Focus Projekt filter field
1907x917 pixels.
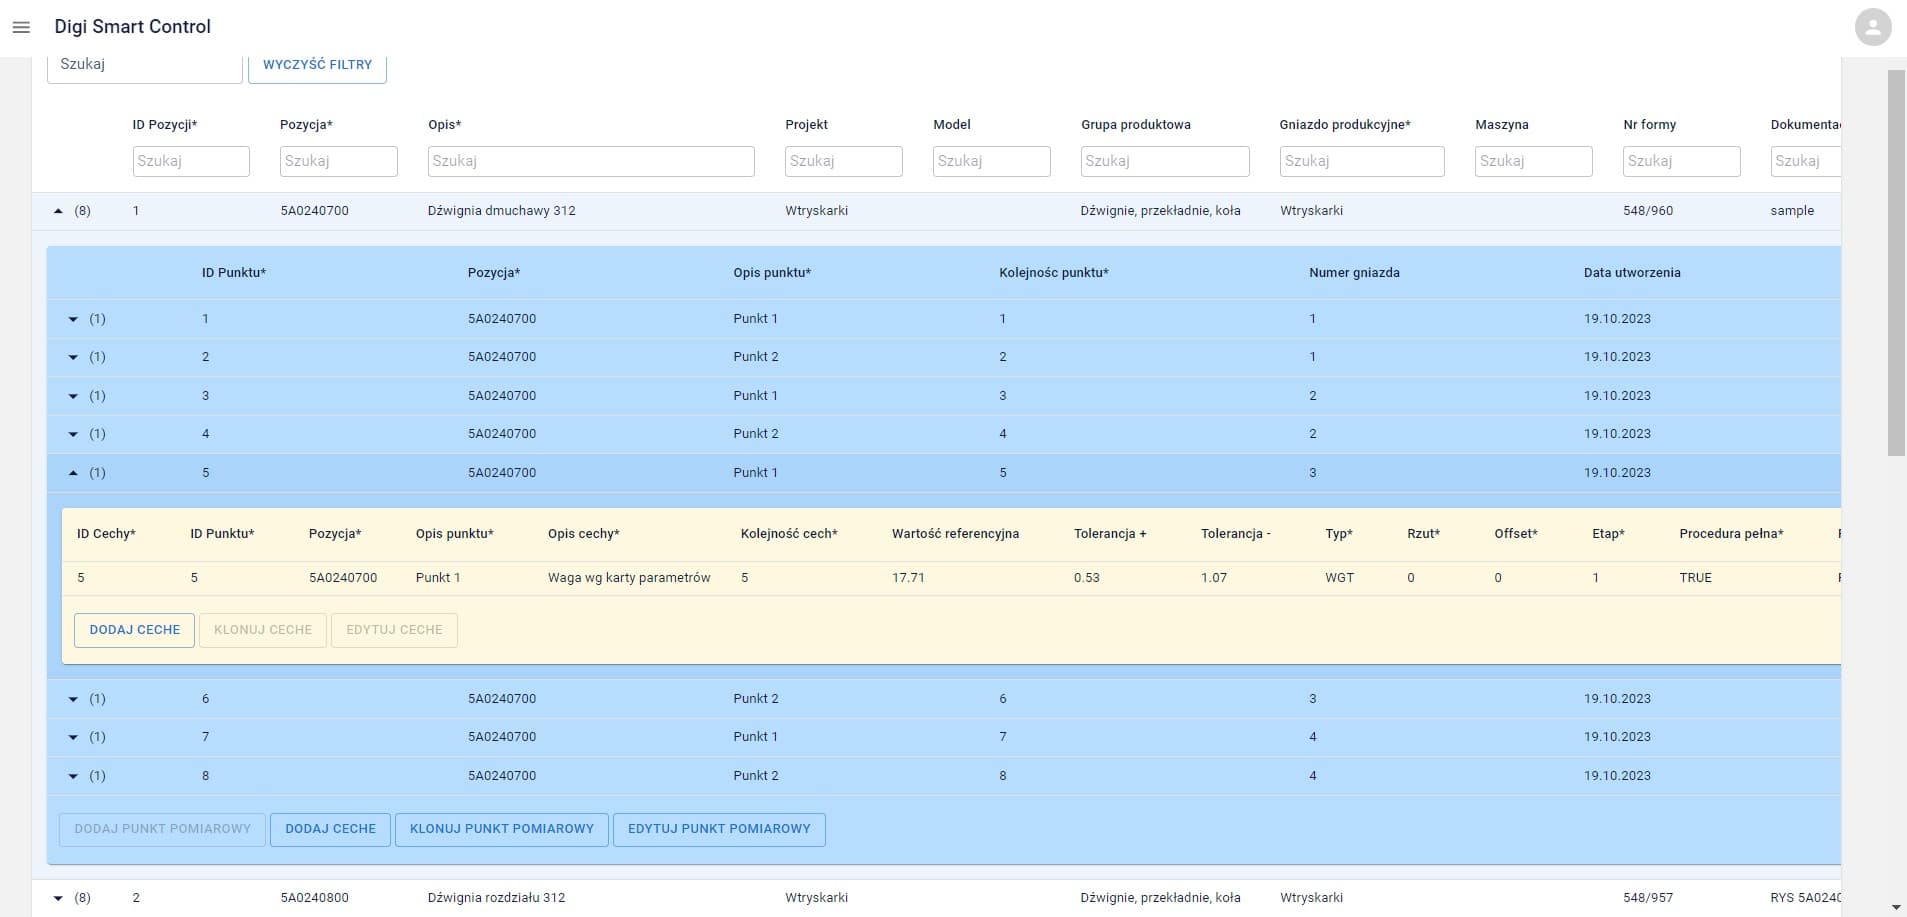point(844,161)
